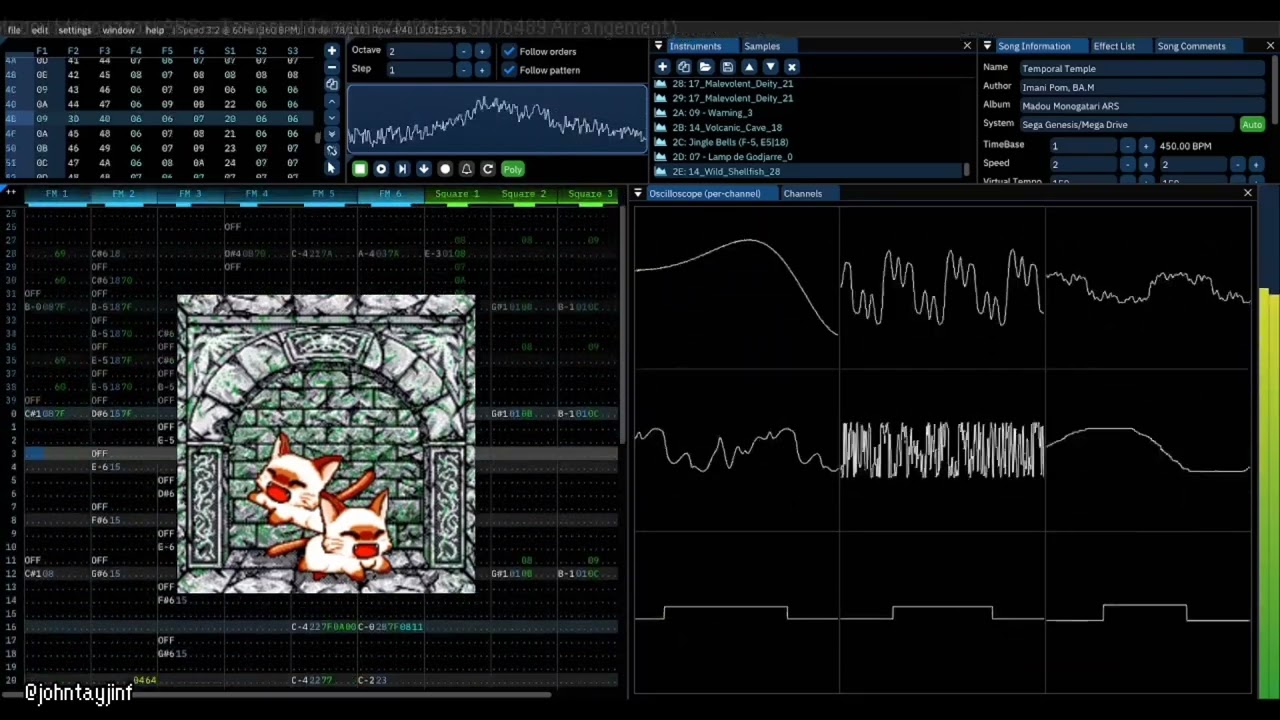The width and height of the screenshot is (1280, 720).
Task: Open the edit menu
Action: (41, 30)
